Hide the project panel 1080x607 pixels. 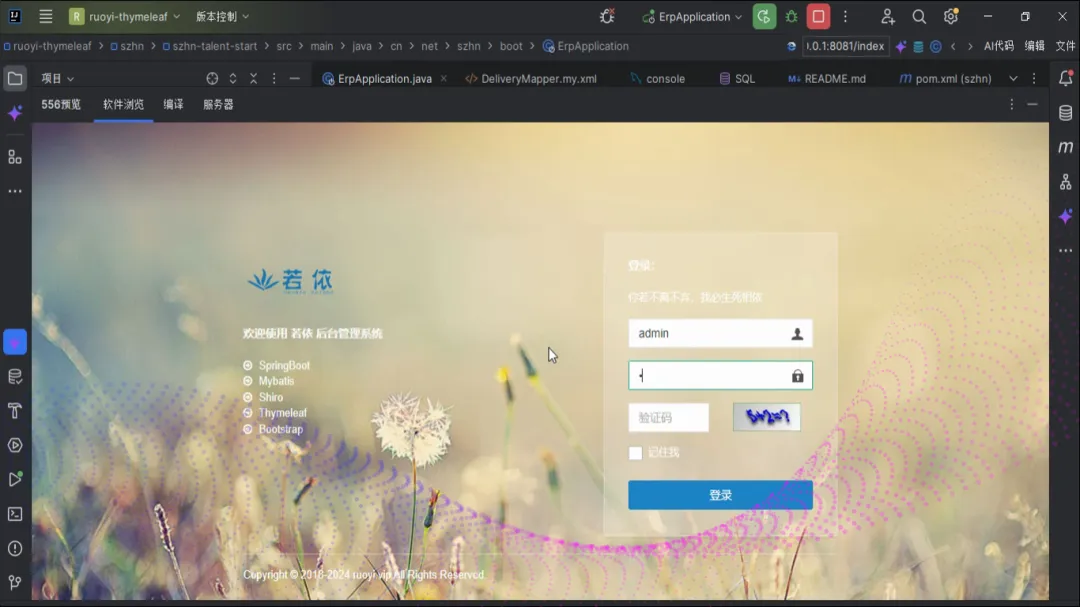tap(295, 79)
